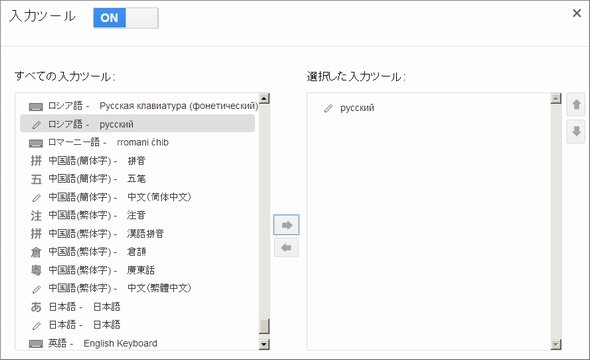
Task: Turn off the input tools ON switch
Action: pos(126,18)
